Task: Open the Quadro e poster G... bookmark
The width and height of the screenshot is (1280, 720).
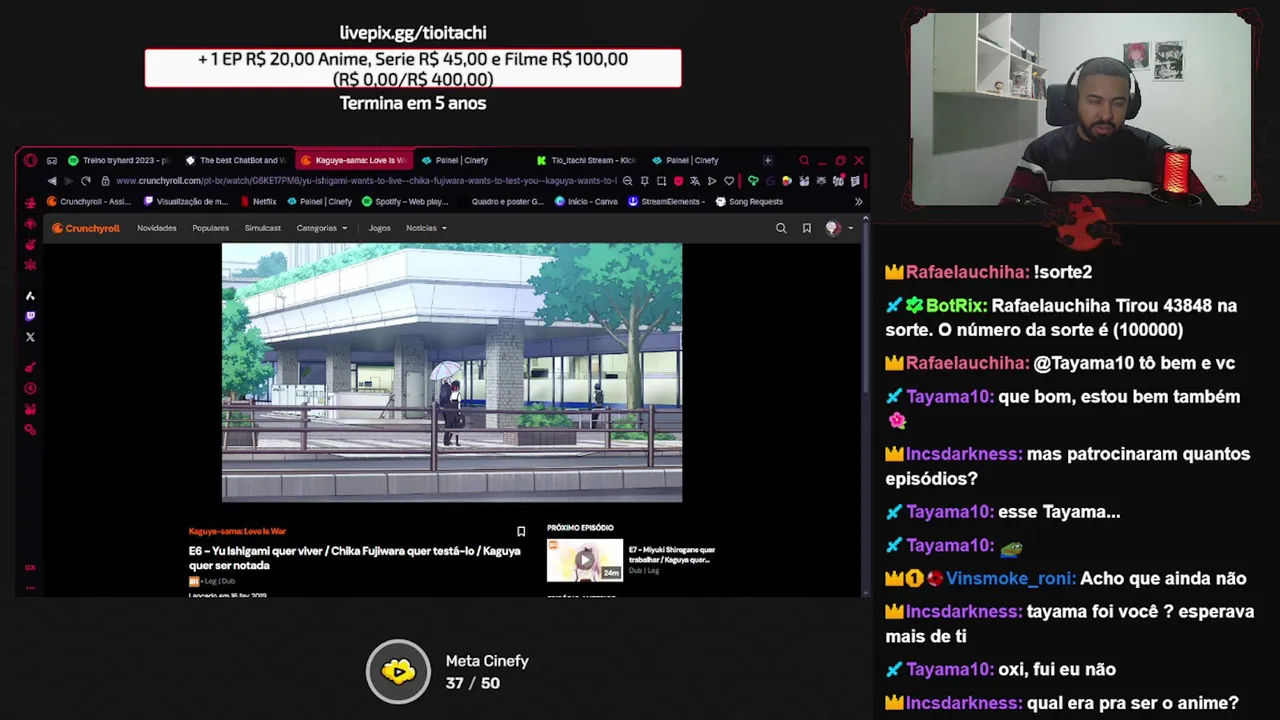Action: [500, 202]
